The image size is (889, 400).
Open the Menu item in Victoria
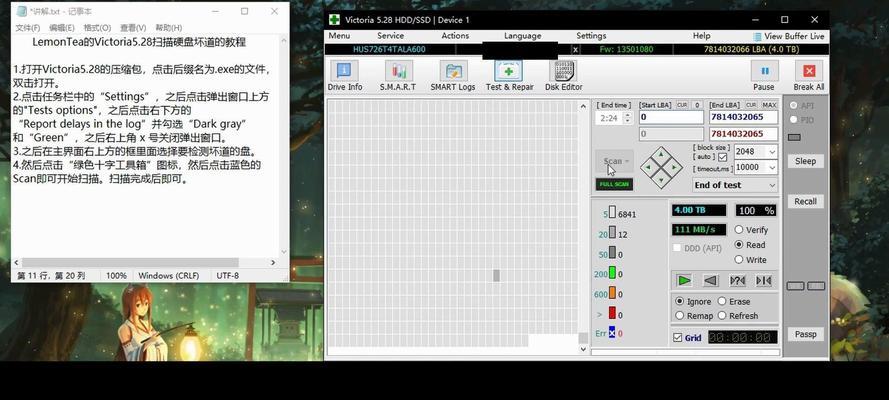(339, 36)
